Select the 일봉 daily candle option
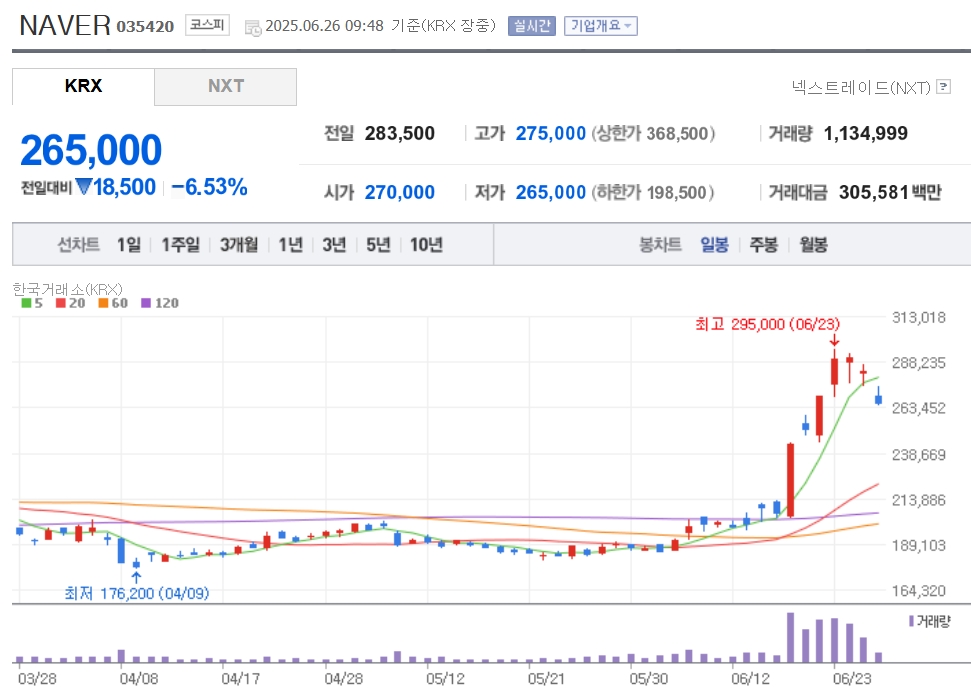 pos(714,245)
